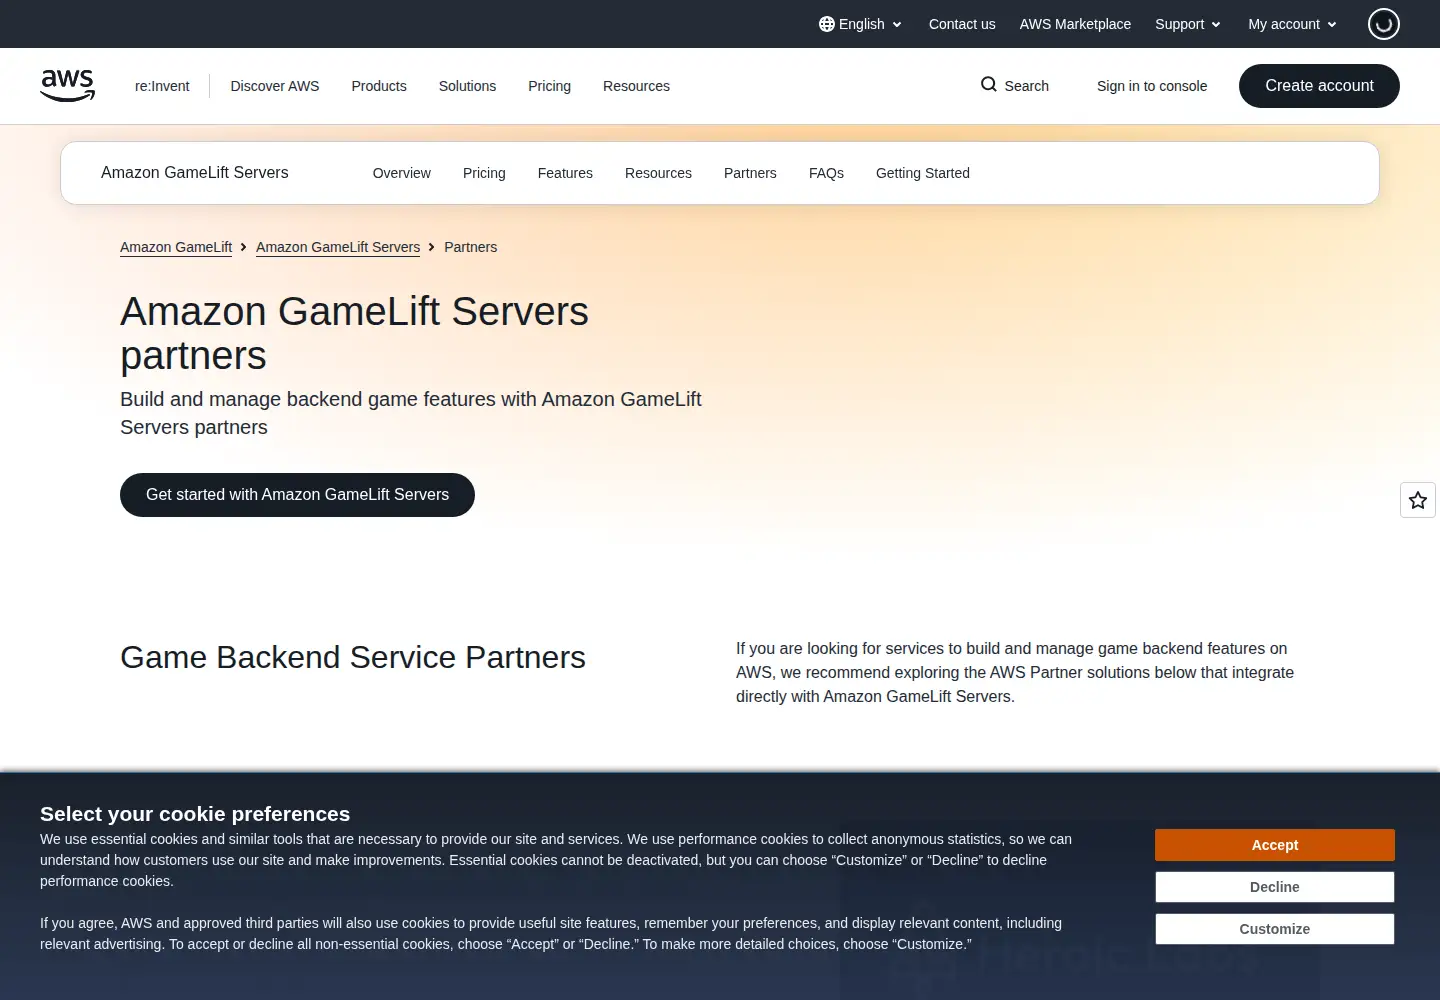The image size is (1440, 1000).
Task: Switch to the Partners tab
Action: (750, 173)
